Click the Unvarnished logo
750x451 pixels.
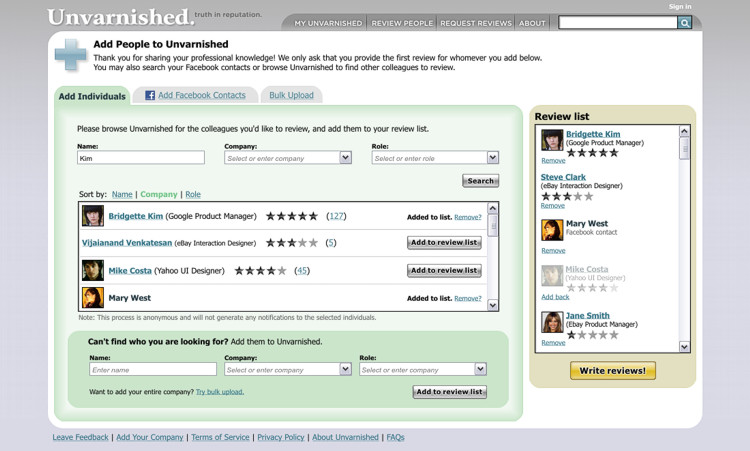[121, 17]
